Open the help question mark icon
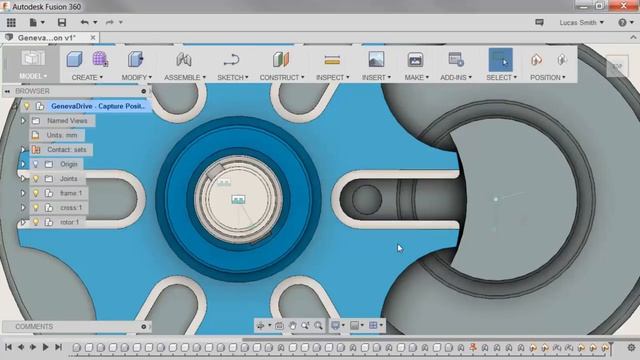The width and height of the screenshot is (640, 360). (622, 22)
